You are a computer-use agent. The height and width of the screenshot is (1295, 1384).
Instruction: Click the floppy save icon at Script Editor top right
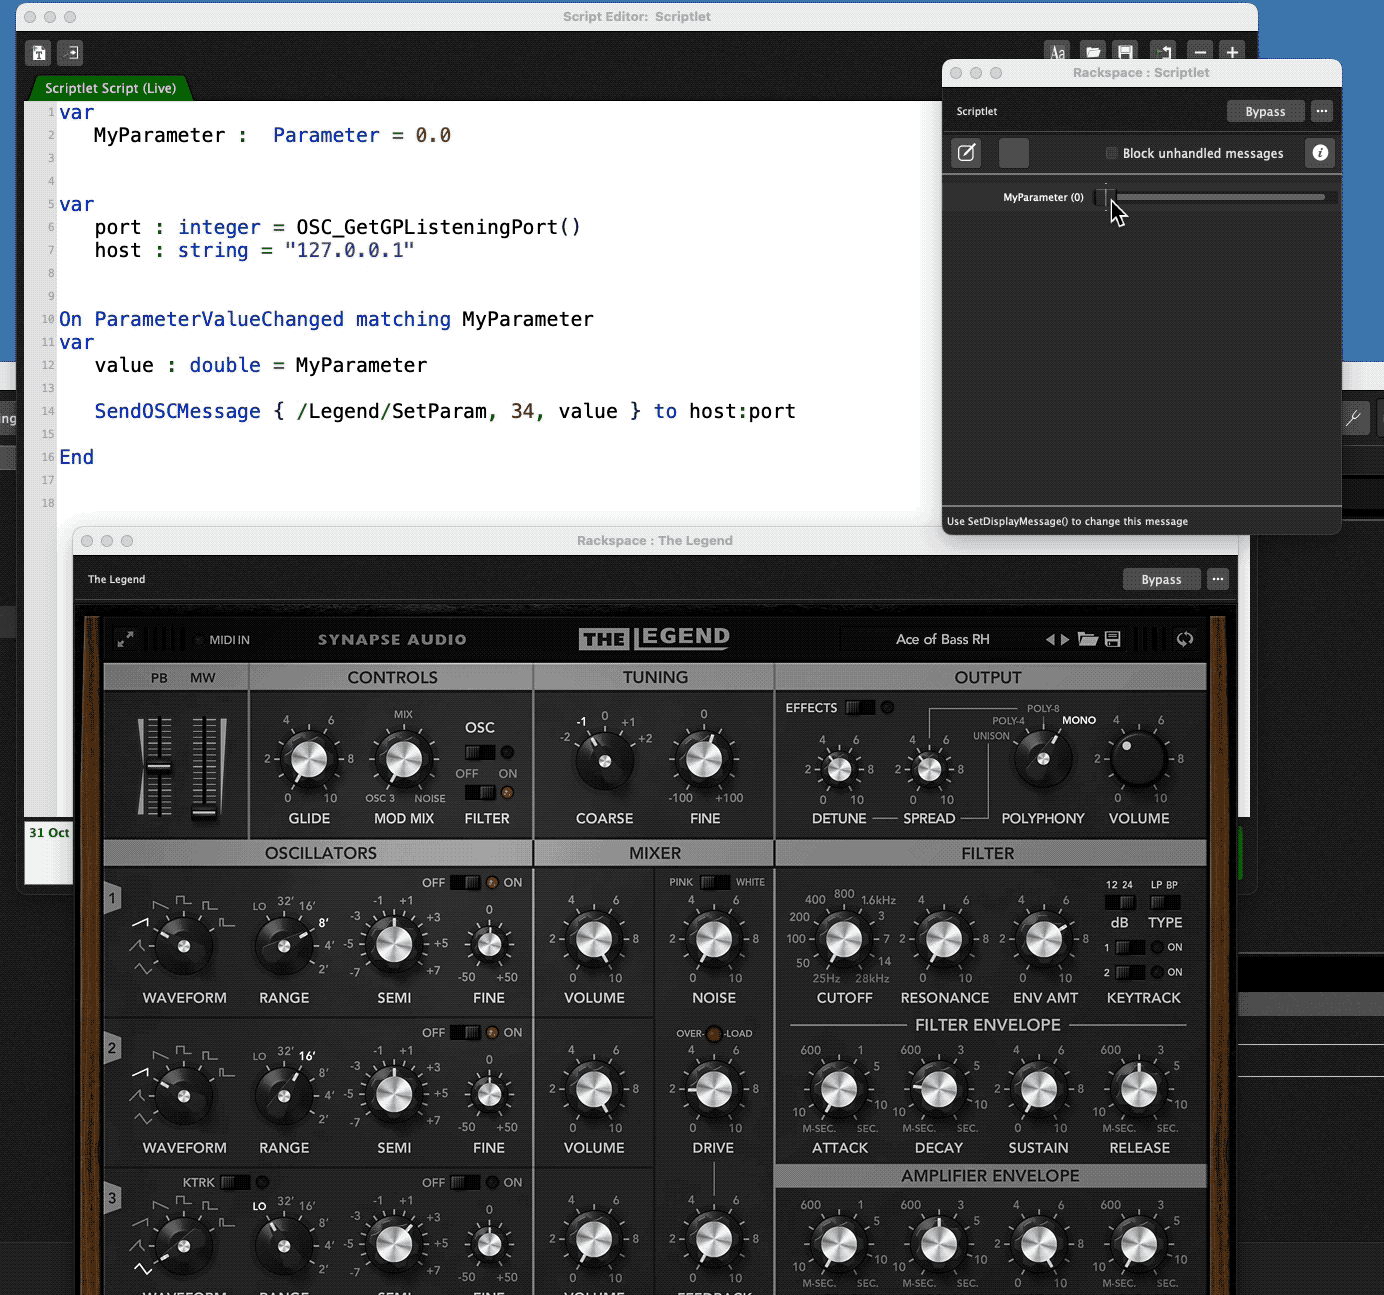(x=1126, y=52)
